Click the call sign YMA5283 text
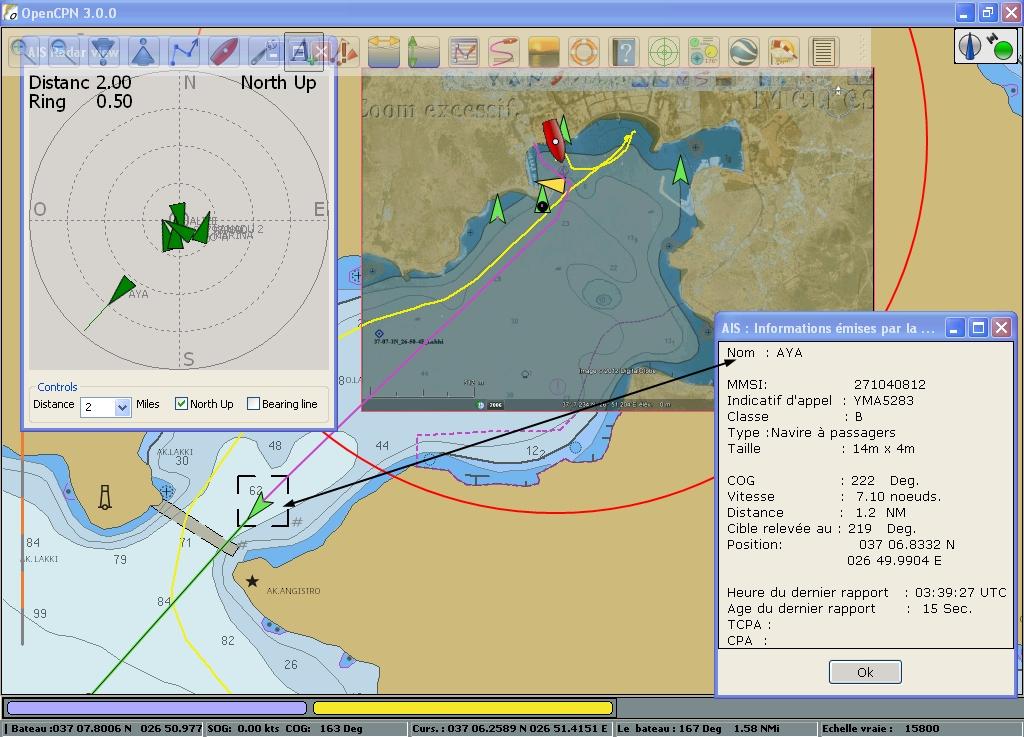The height and width of the screenshot is (737, 1024). (883, 400)
